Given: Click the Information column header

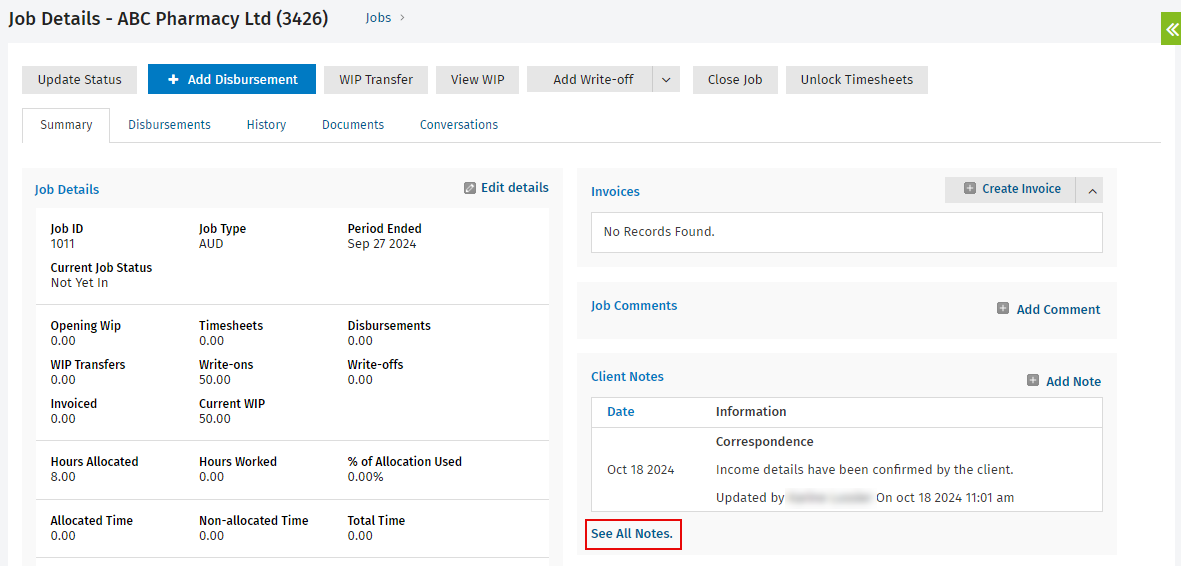Looking at the screenshot, I should tap(751, 411).
